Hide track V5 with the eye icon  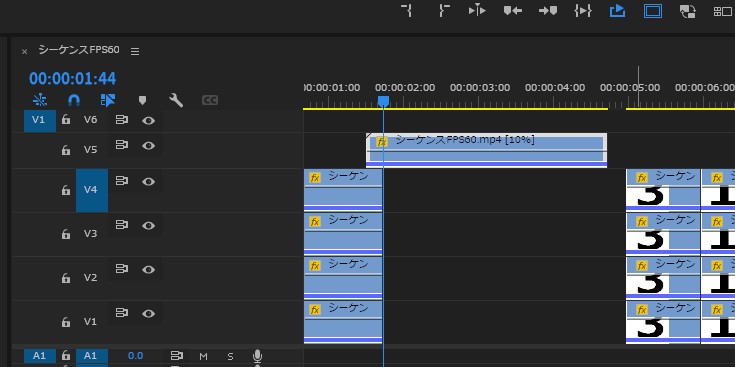[x=149, y=146]
